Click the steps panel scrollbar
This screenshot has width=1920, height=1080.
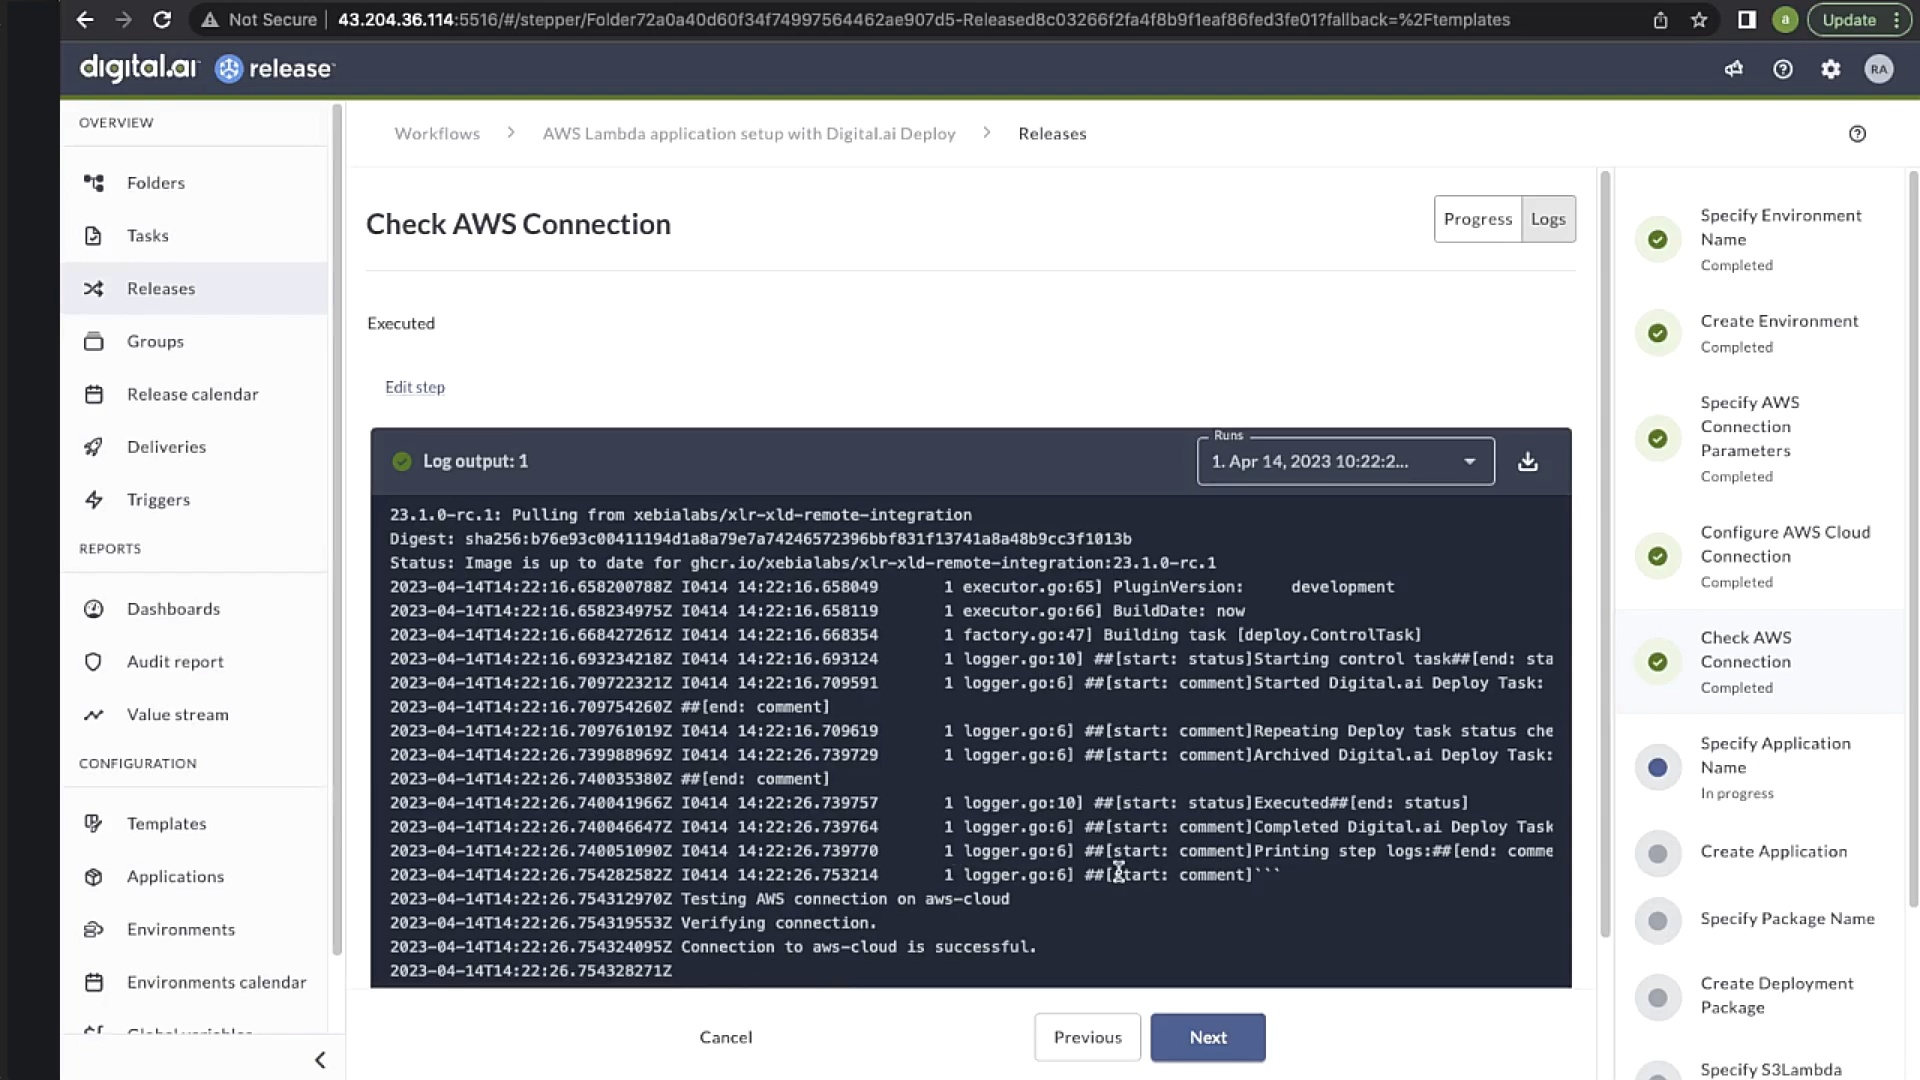coord(1912,540)
